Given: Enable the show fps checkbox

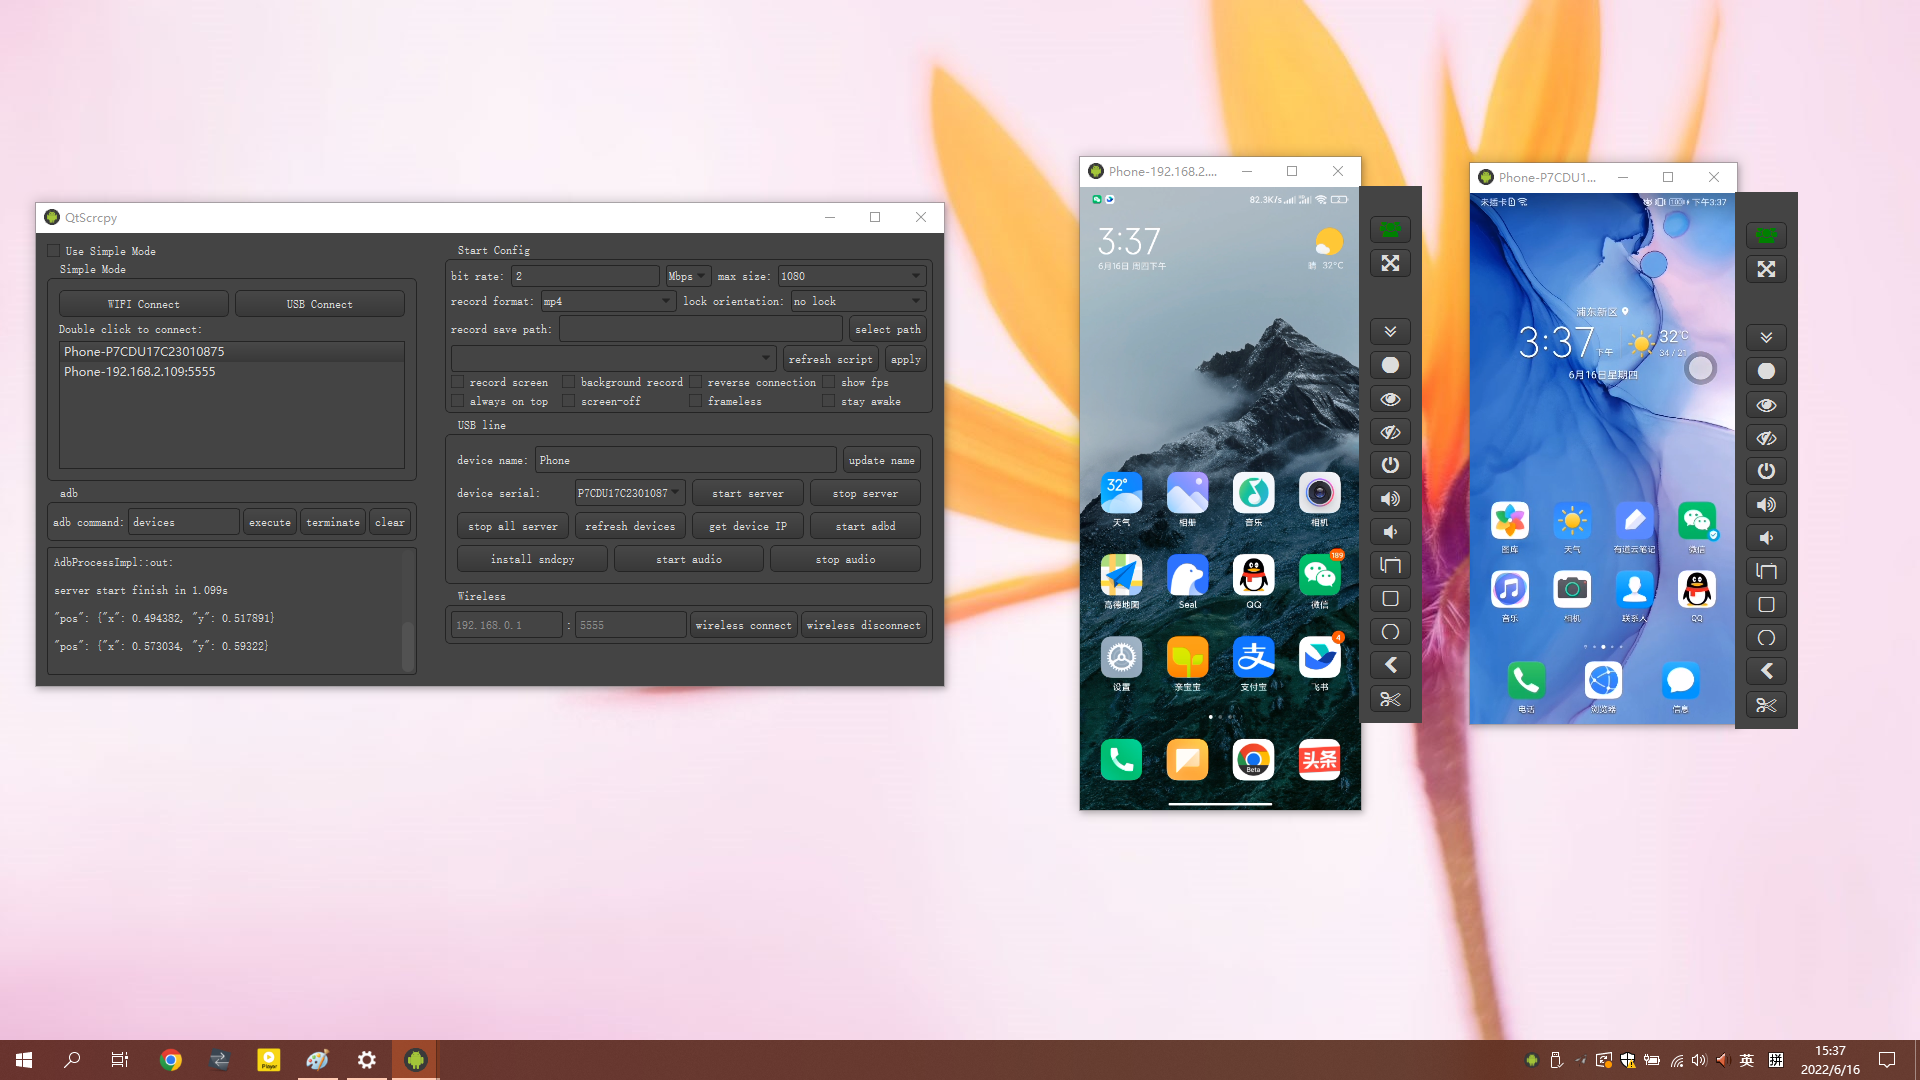Looking at the screenshot, I should pos(829,382).
